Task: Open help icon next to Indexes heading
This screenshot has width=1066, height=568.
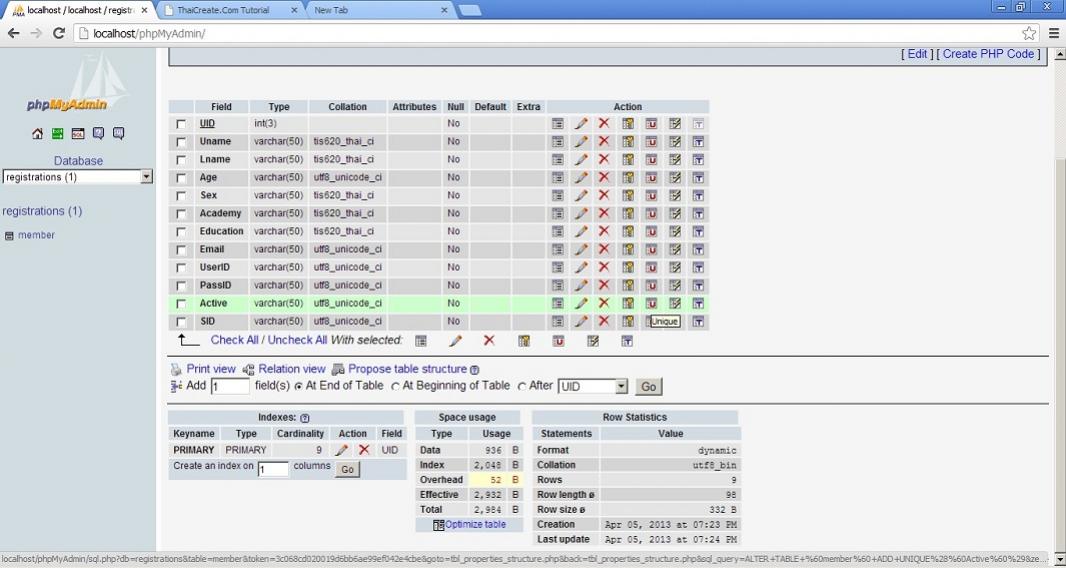Action: 305,418
